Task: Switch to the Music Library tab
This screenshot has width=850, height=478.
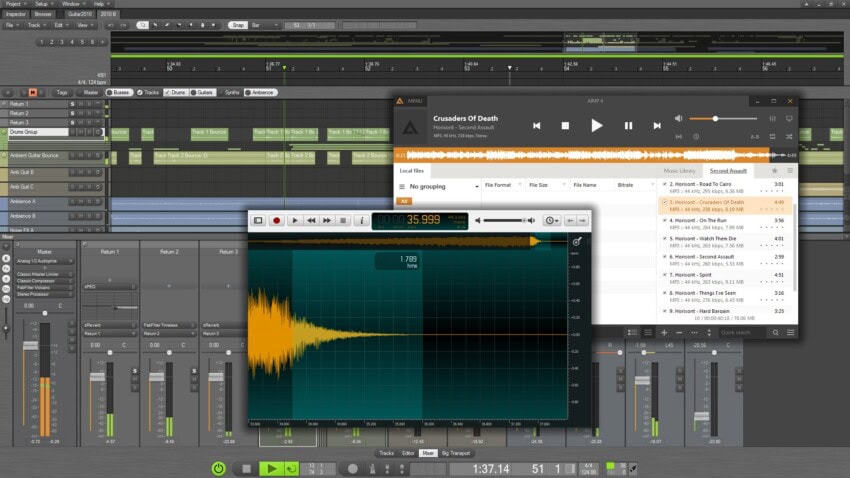Action: point(680,171)
